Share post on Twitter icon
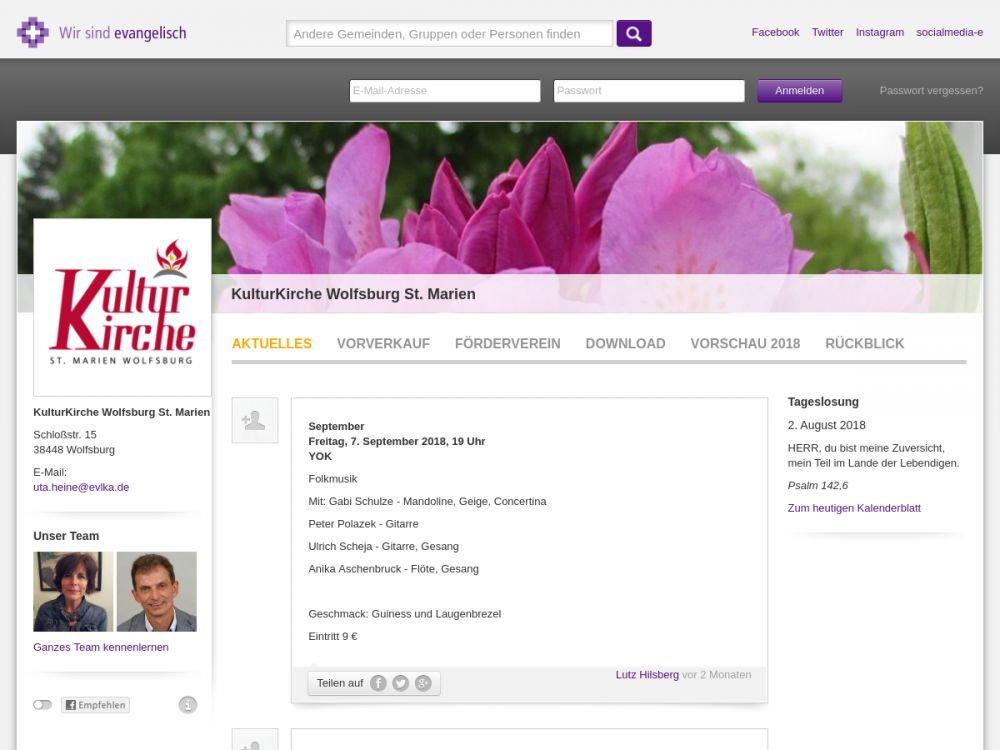1000x750 pixels. (x=400, y=683)
